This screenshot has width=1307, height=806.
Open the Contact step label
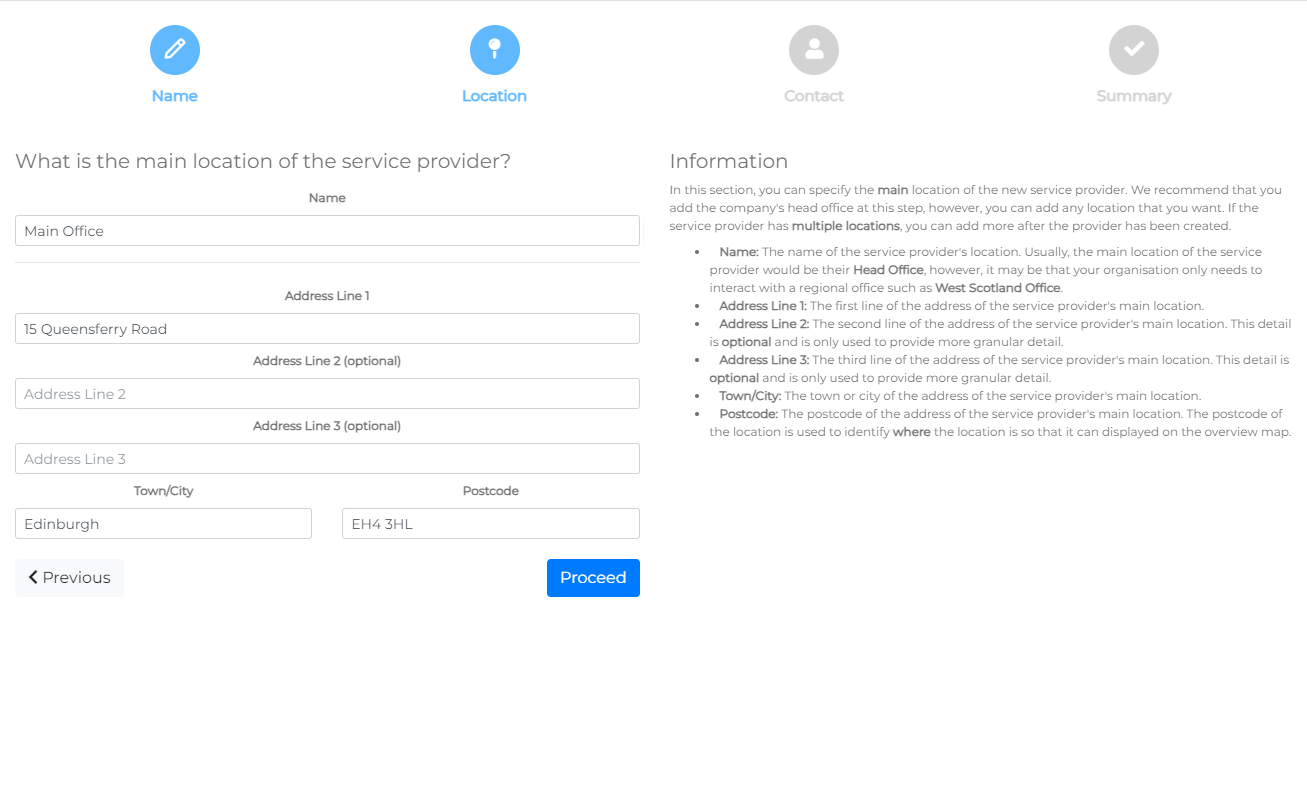(814, 96)
